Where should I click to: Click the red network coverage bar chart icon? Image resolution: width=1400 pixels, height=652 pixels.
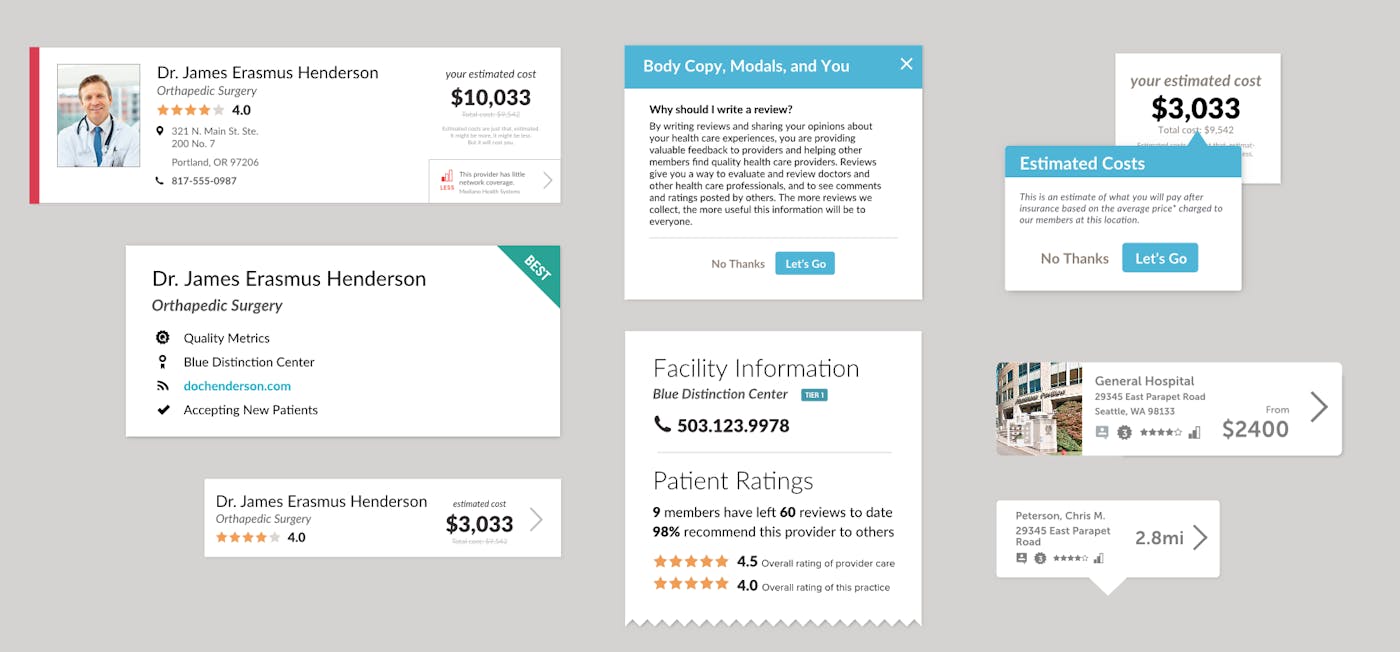tap(446, 177)
